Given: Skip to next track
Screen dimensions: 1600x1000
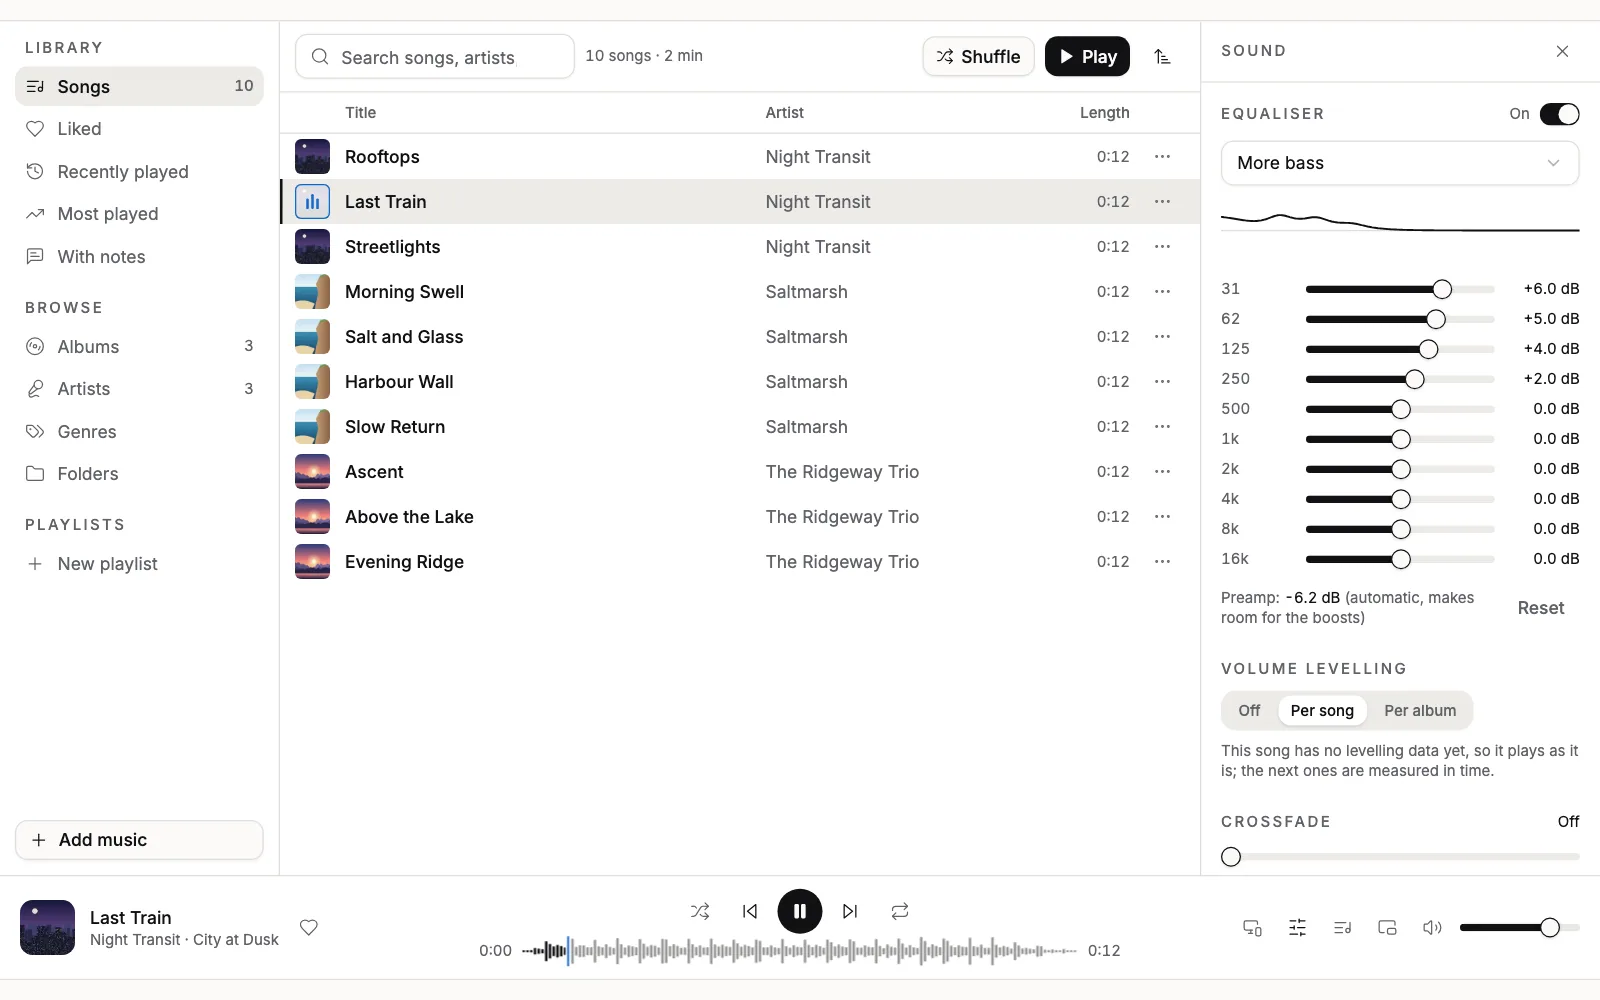Looking at the screenshot, I should click(x=850, y=911).
